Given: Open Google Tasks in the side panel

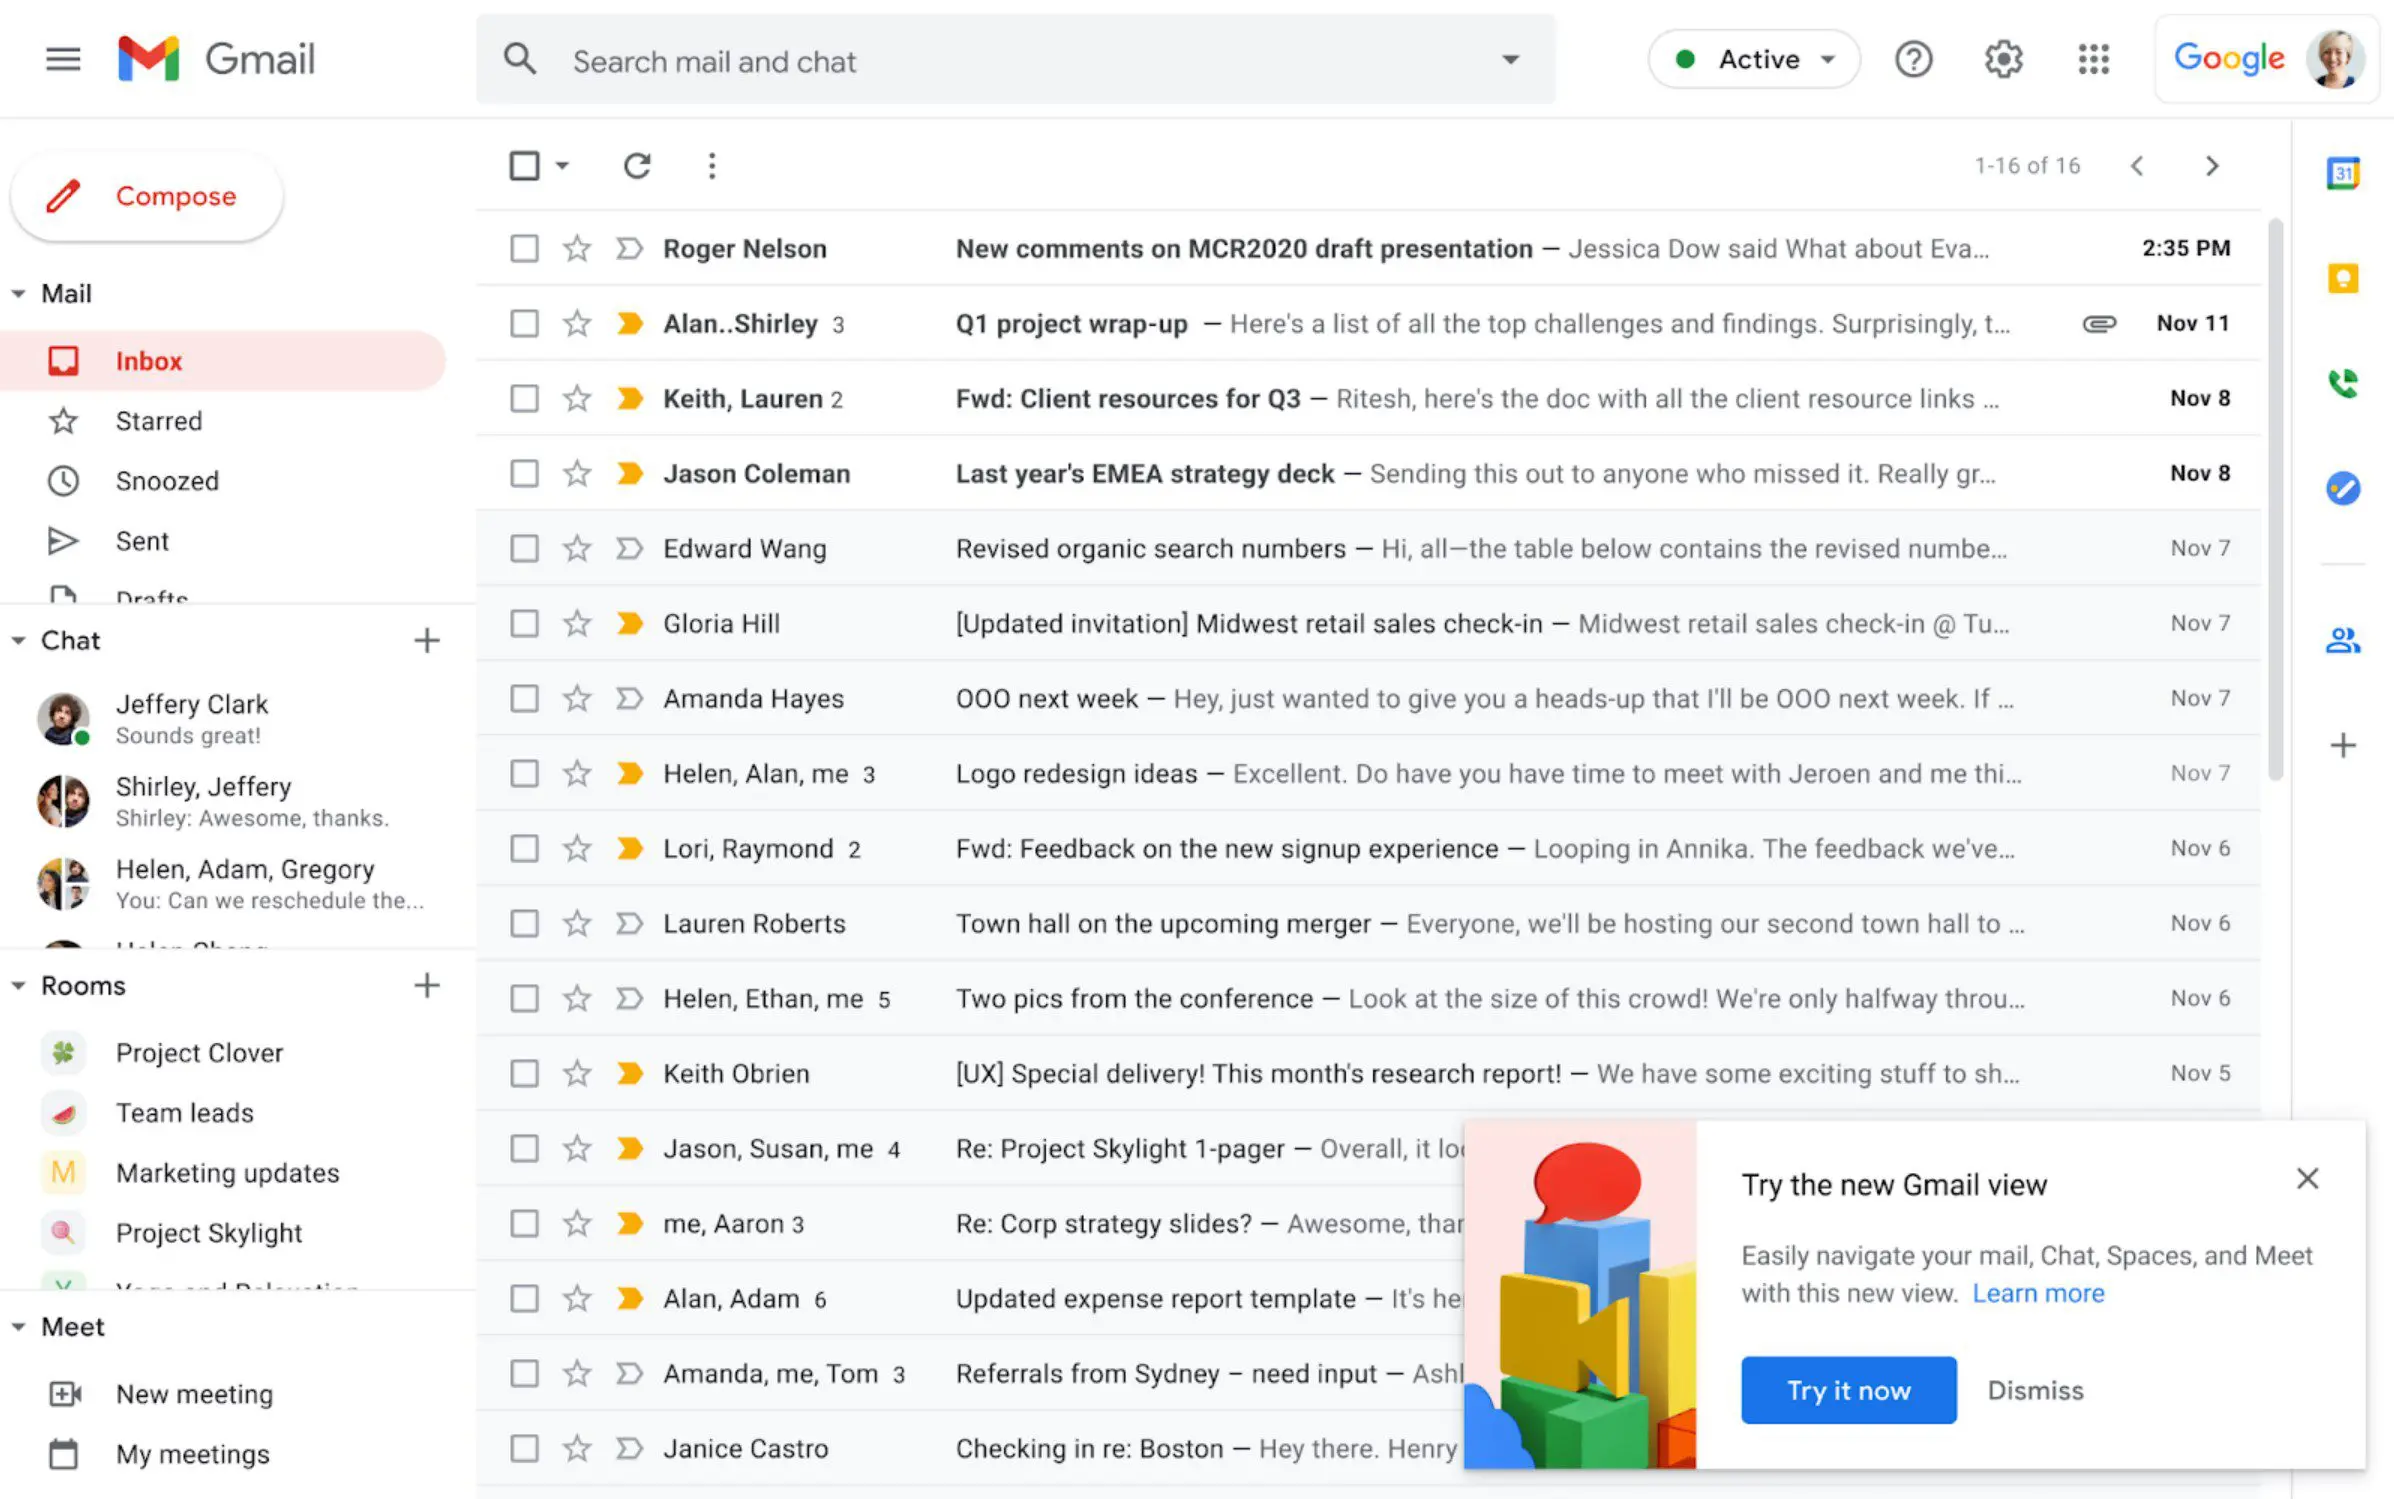Looking at the screenshot, I should [x=2343, y=488].
